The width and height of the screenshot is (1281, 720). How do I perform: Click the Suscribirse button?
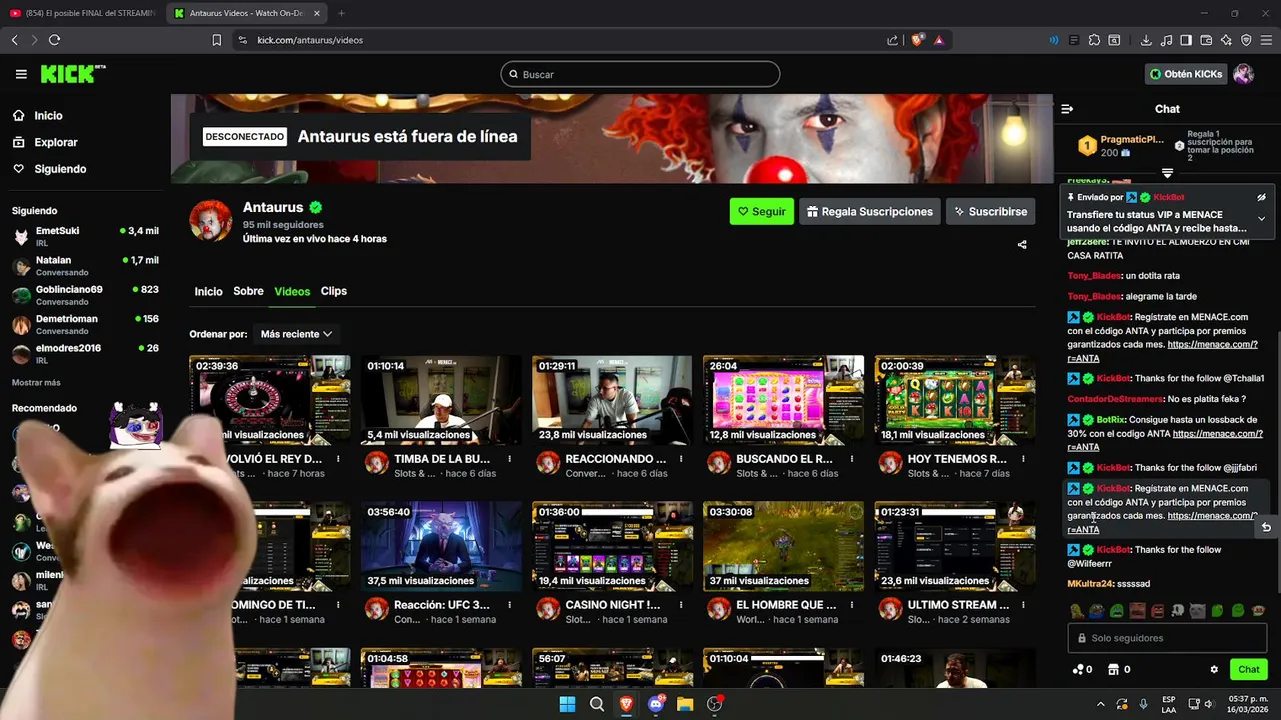click(x=990, y=211)
